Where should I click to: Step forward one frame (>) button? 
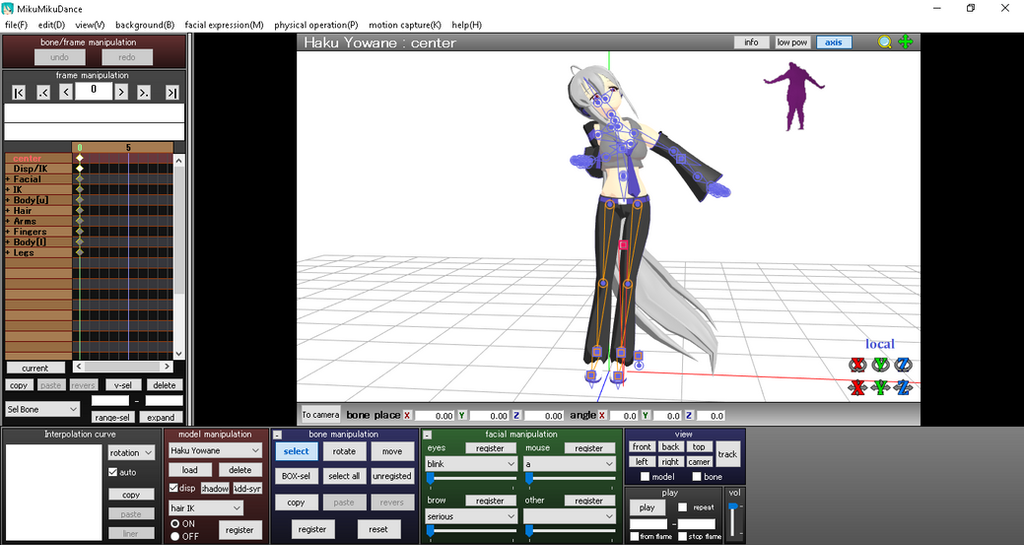coord(121,93)
